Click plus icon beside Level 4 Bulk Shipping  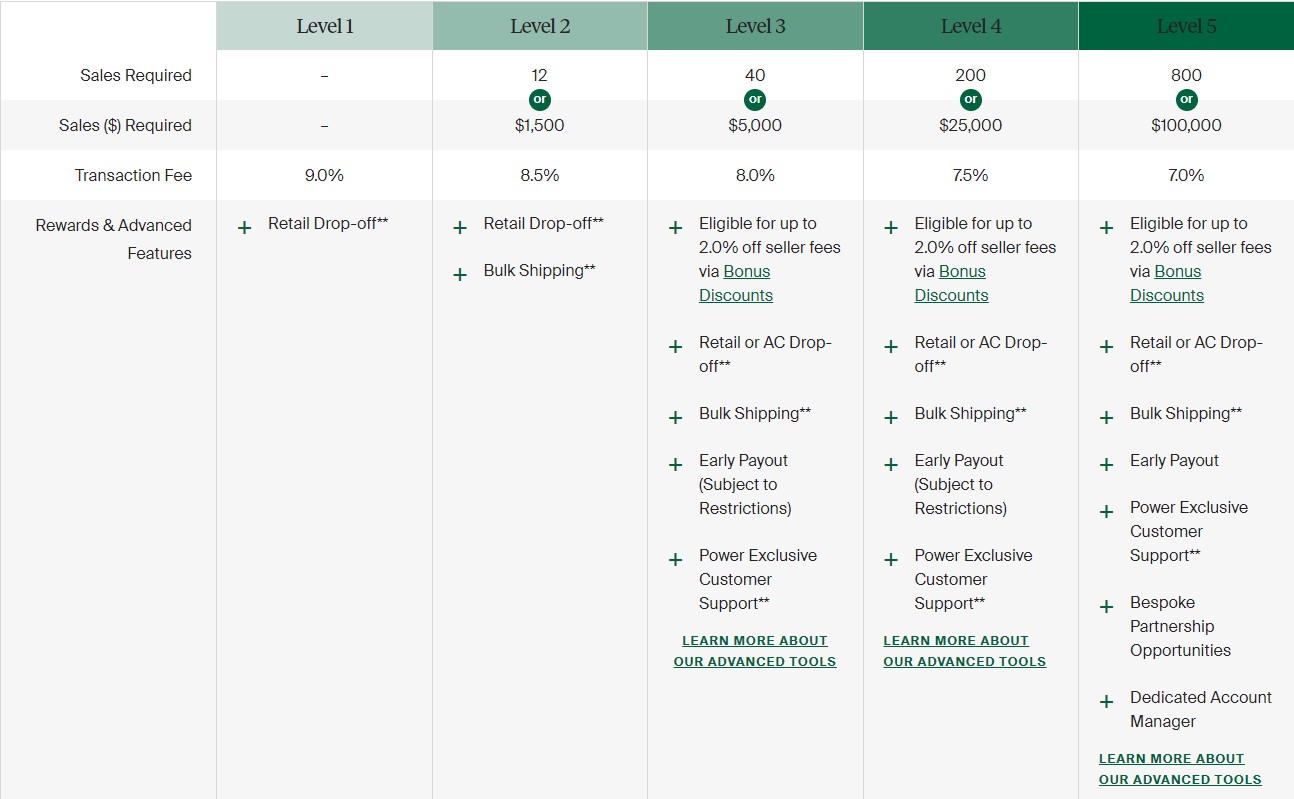tap(891, 418)
